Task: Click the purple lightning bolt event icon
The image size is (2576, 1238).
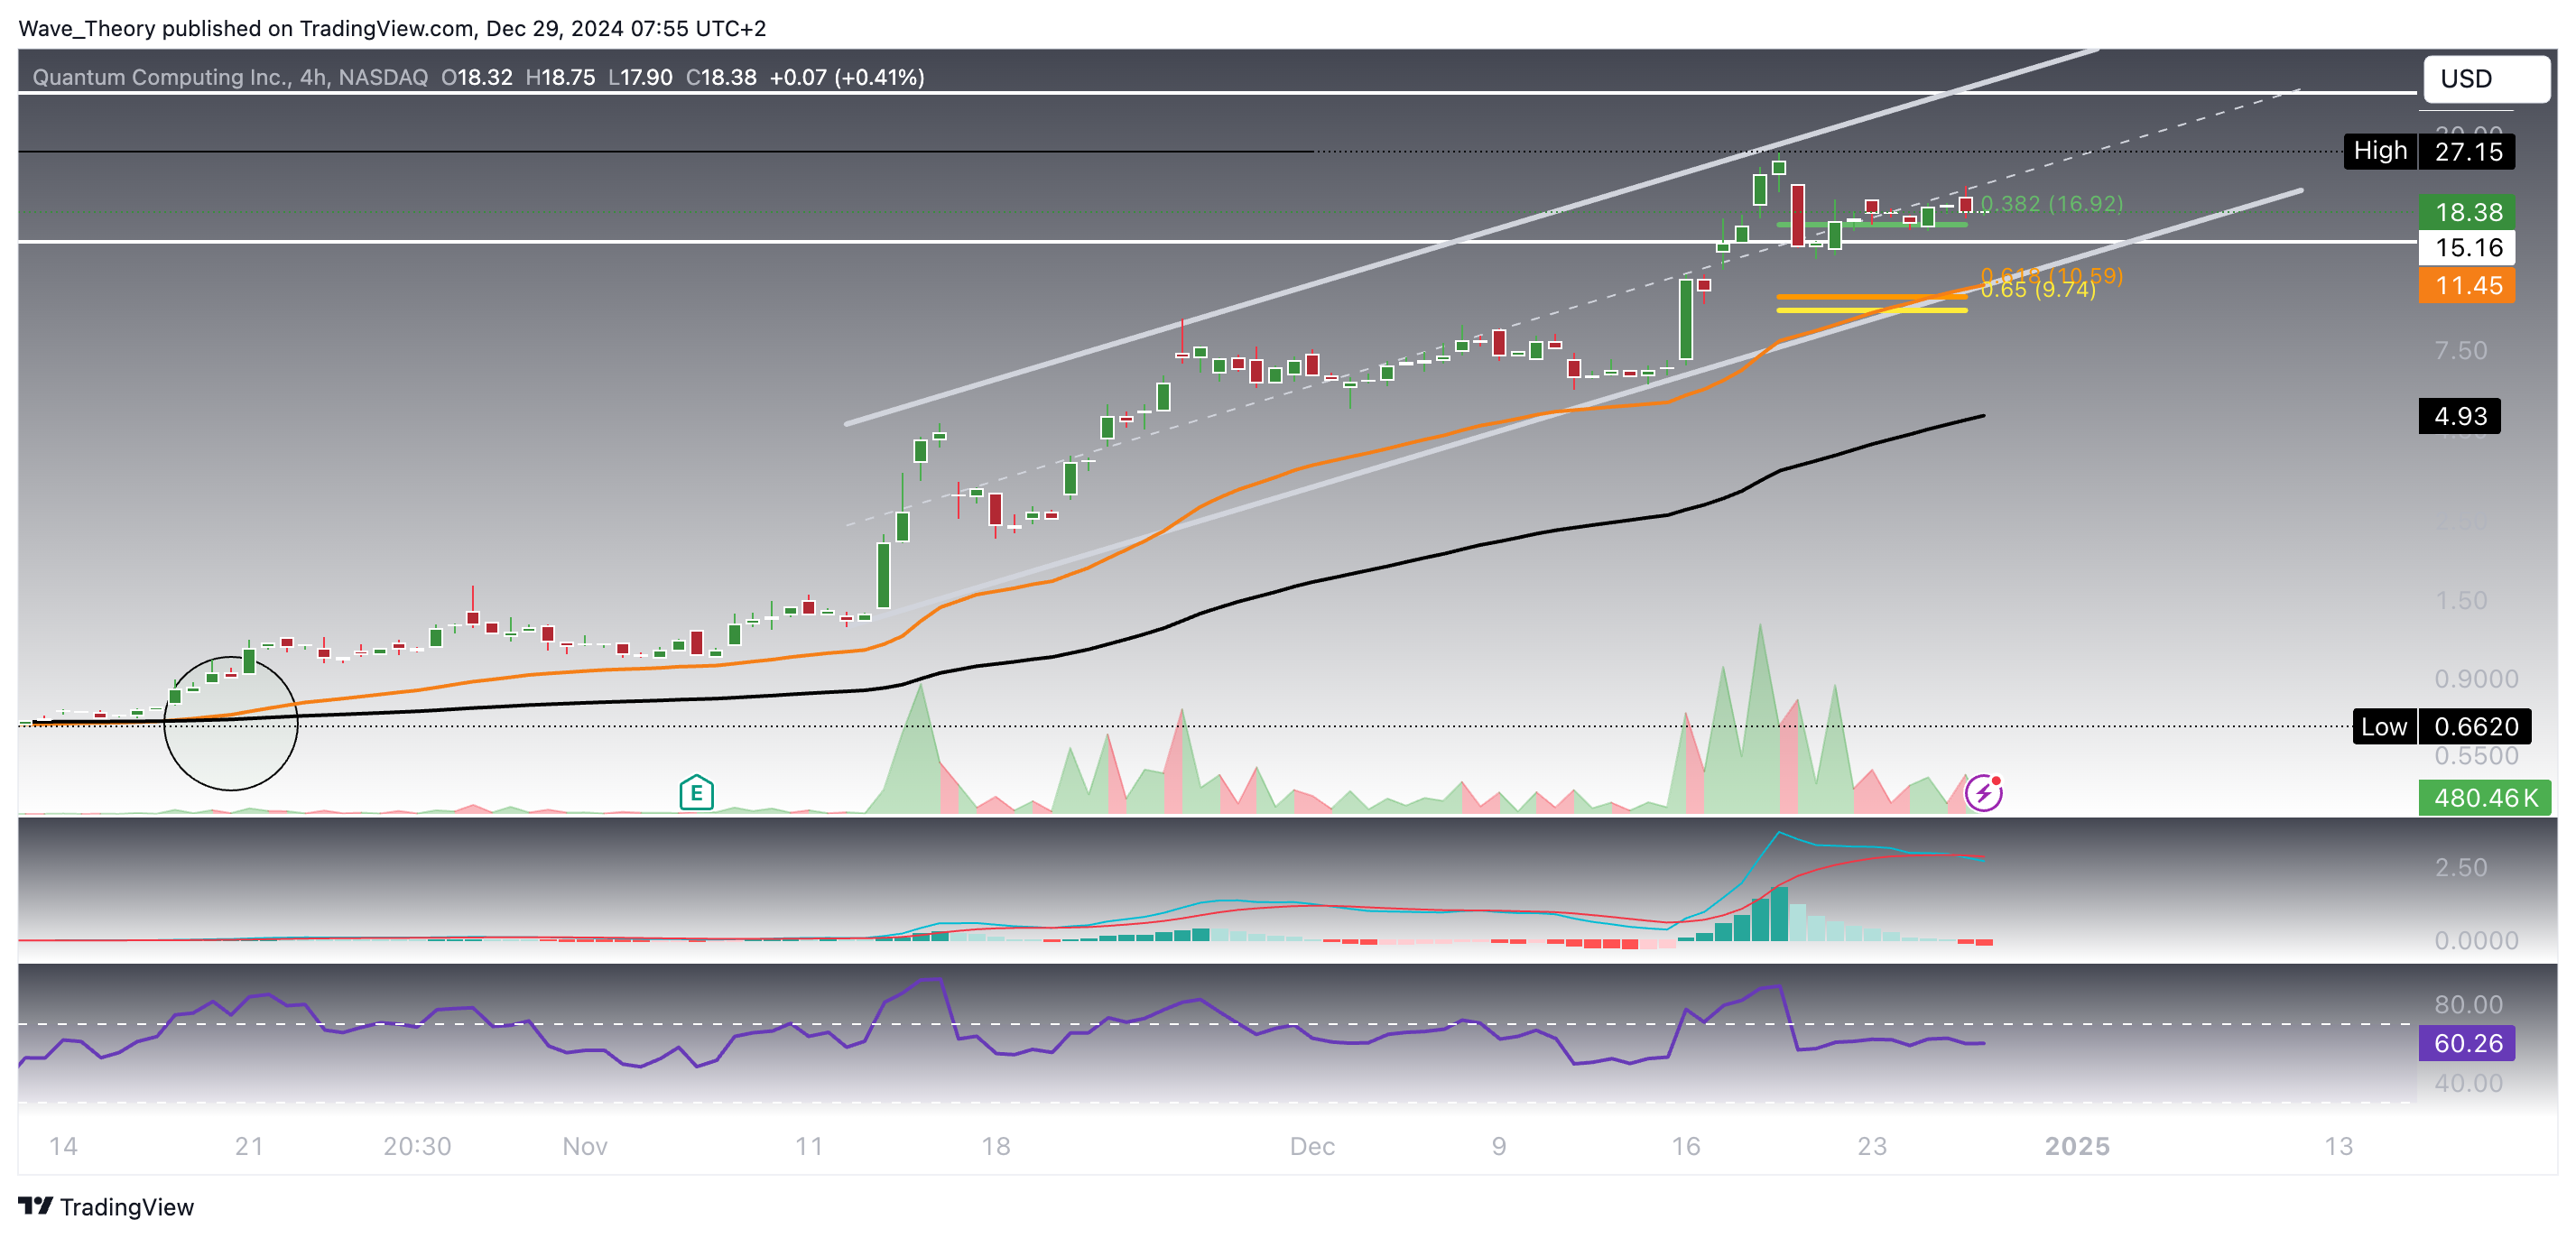Action: pyautogui.click(x=1983, y=793)
